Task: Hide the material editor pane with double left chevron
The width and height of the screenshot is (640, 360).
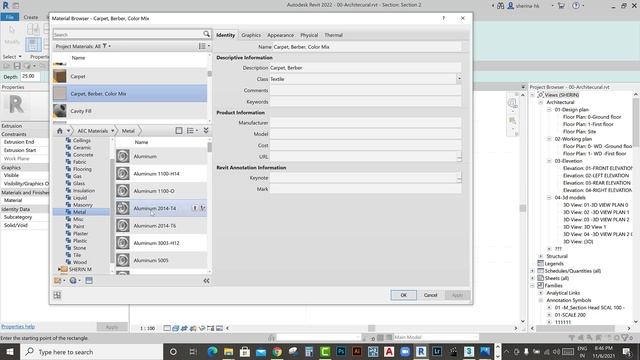Action: (206, 281)
